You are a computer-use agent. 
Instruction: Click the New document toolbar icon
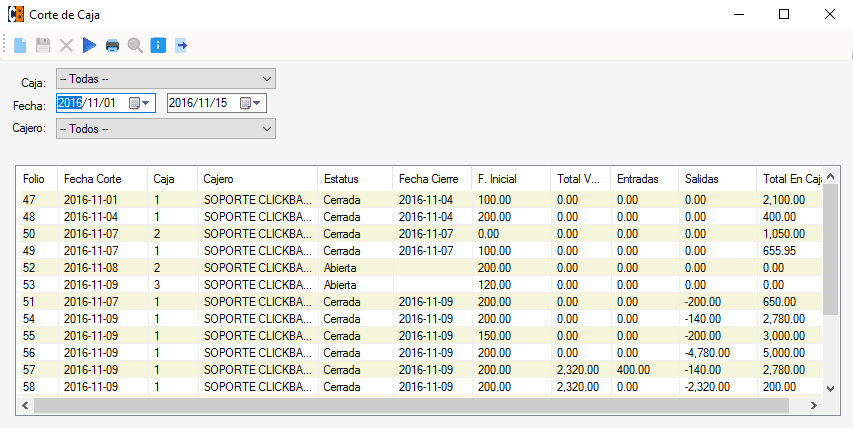[20, 45]
